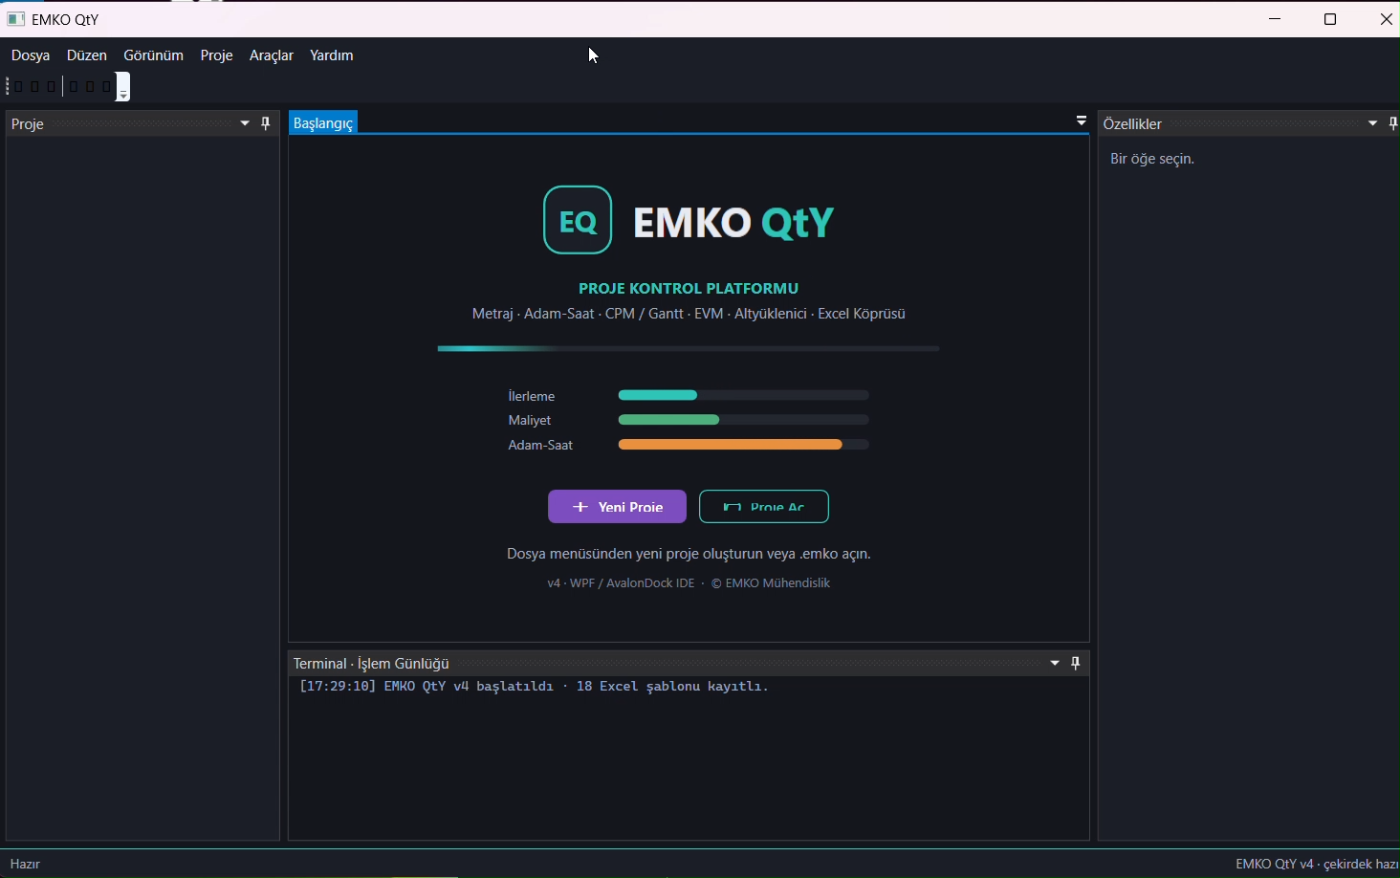Open the Yardım menu

tap(331, 55)
